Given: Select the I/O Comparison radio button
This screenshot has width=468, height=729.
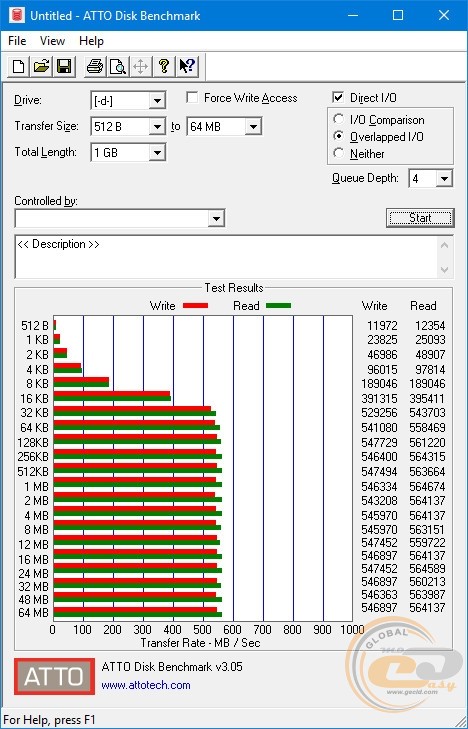Looking at the screenshot, I should (339, 119).
